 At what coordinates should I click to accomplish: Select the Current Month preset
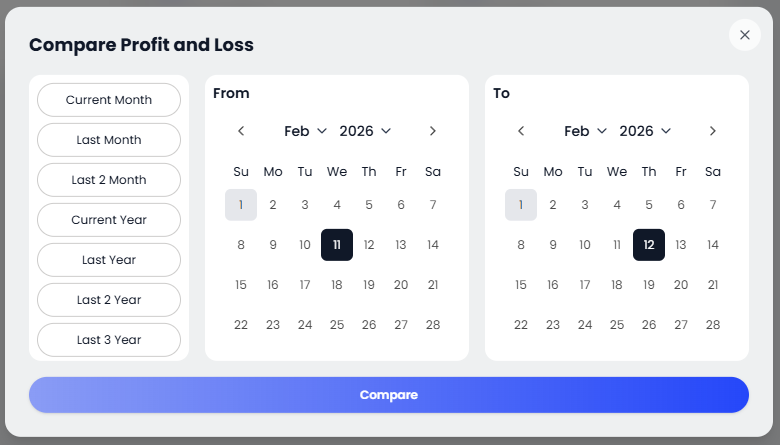coord(109,100)
